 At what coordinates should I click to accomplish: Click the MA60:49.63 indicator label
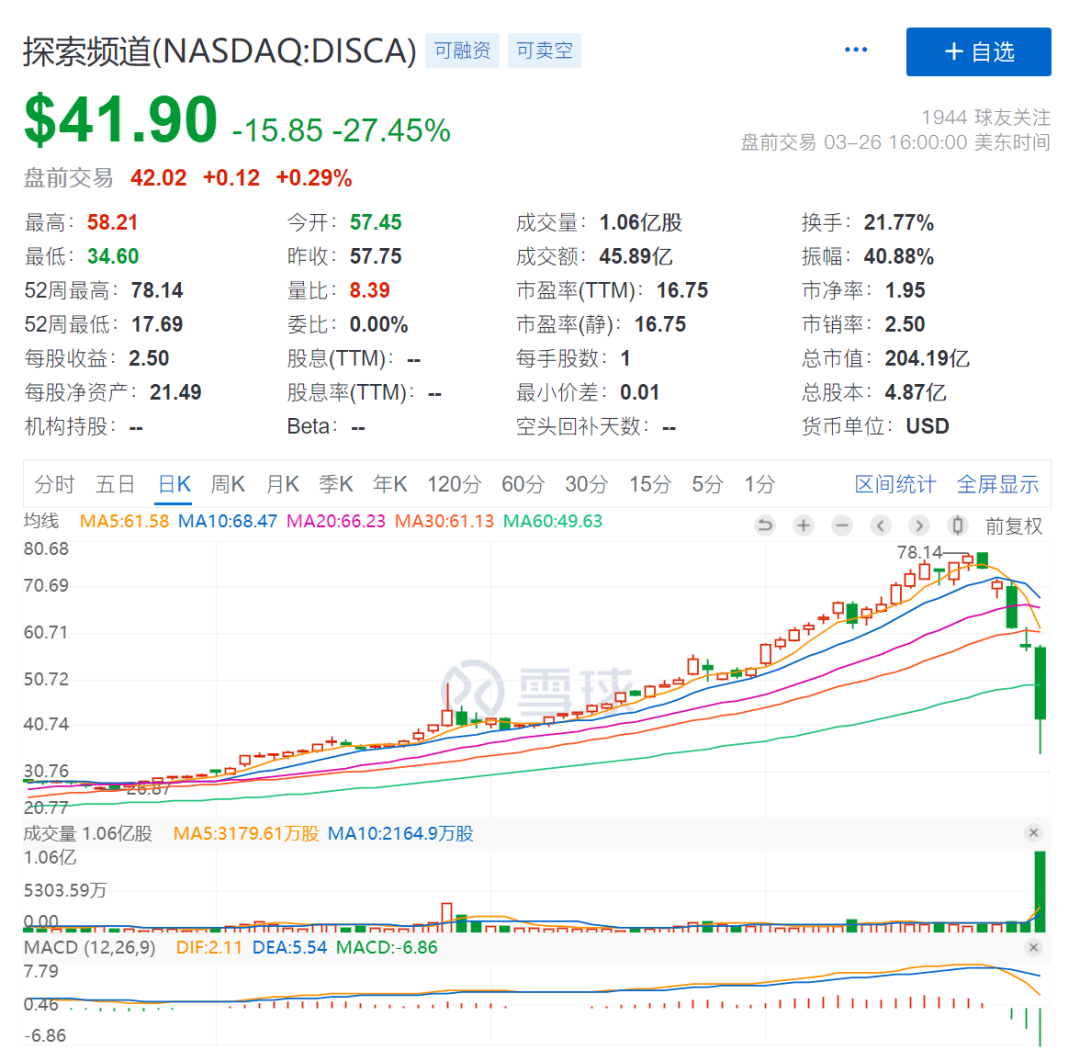pyautogui.click(x=552, y=521)
